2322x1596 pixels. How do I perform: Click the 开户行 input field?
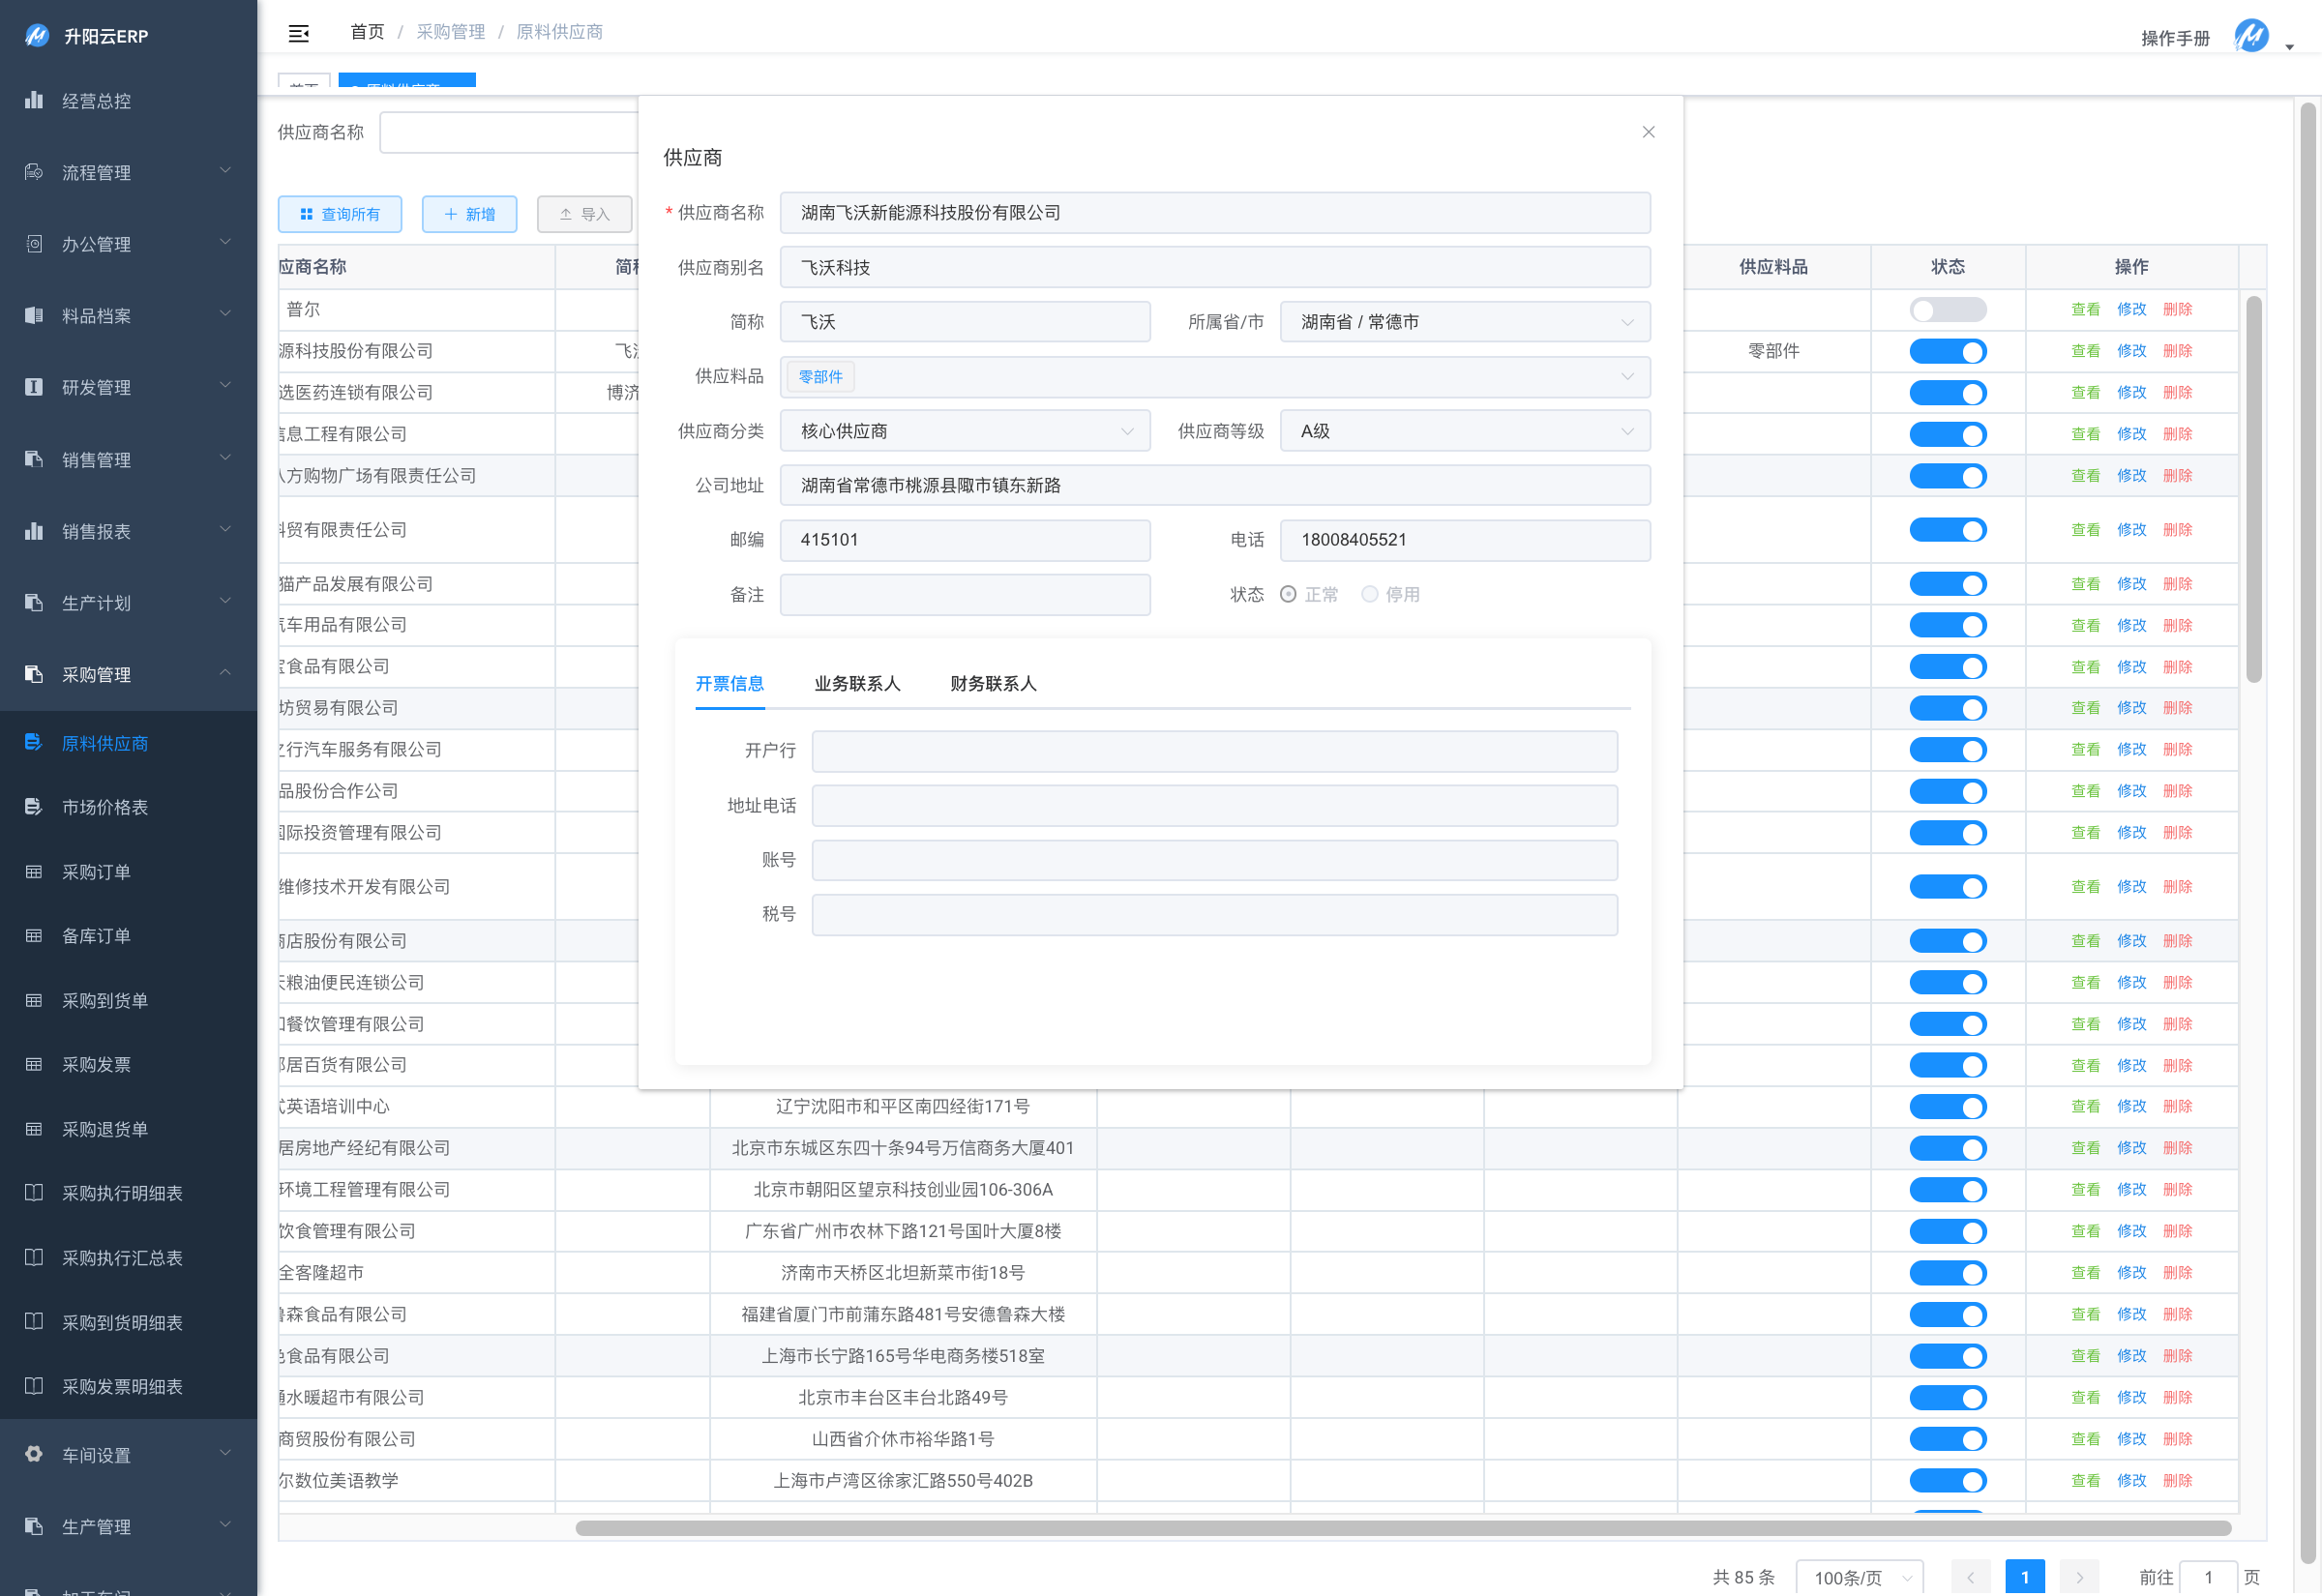[1214, 751]
